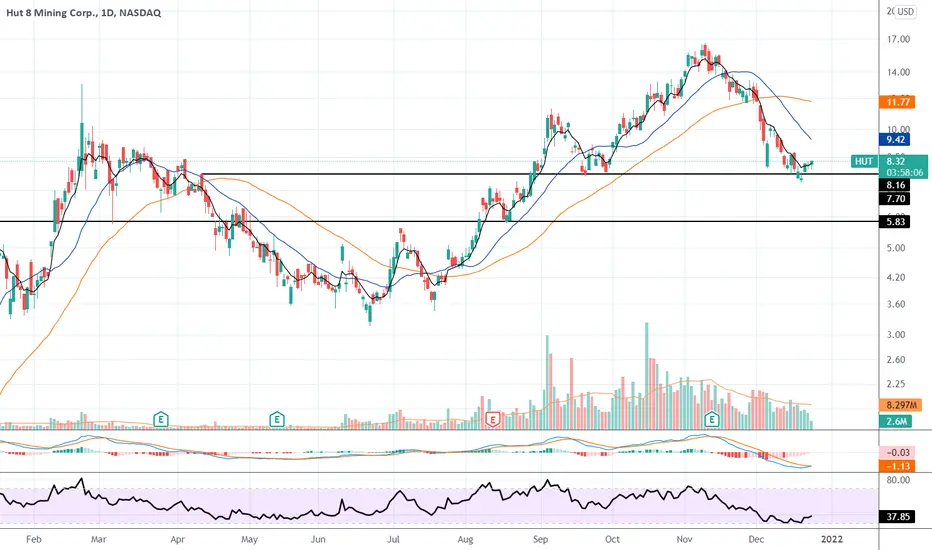The width and height of the screenshot is (932, 550).
Task: Click the 2.60 price axis label
Action: (x=896, y=359)
